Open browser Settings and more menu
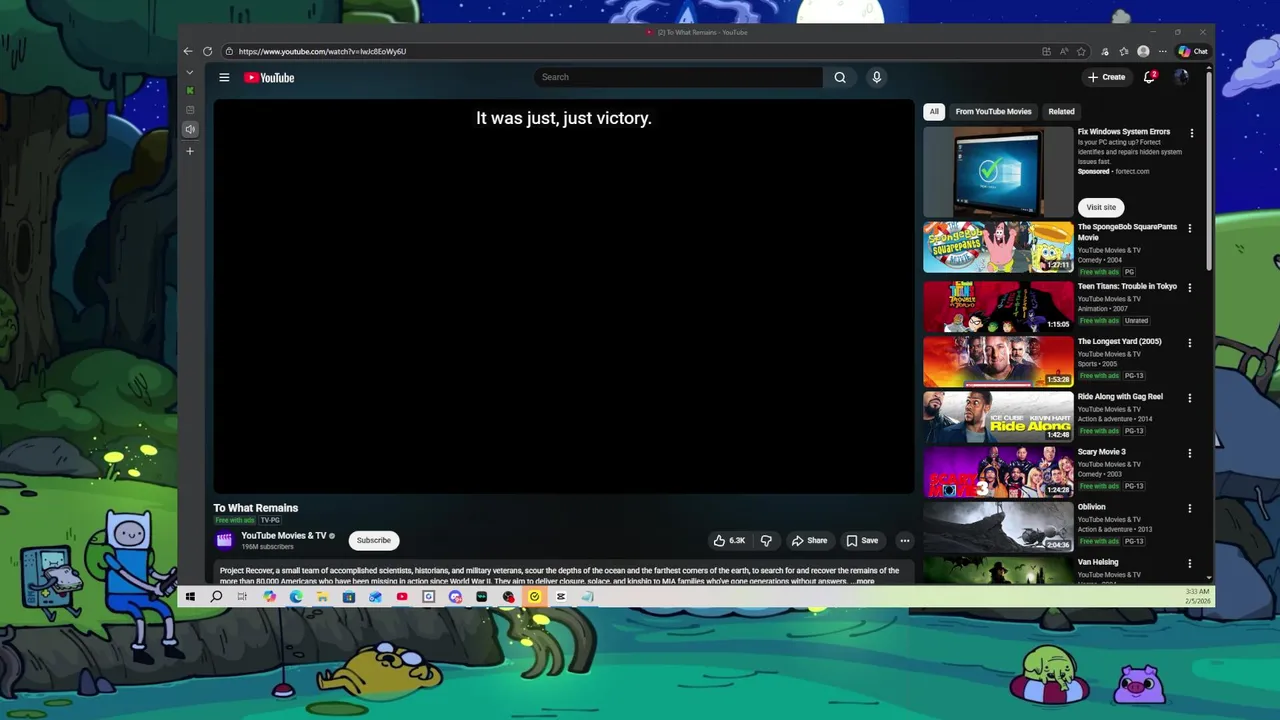Screen dimensions: 1280x720 [x=1162, y=51]
